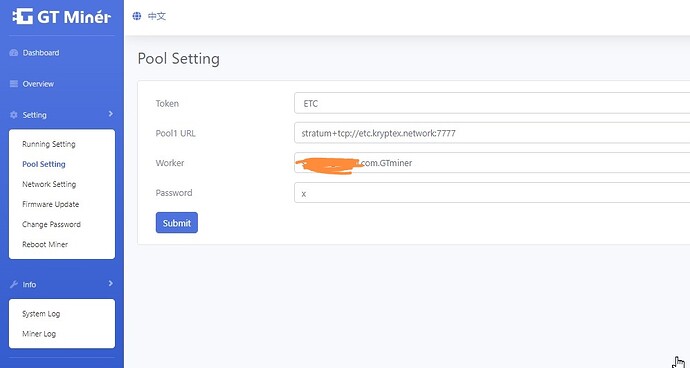Collapse the Info menu chevron

click(110, 283)
